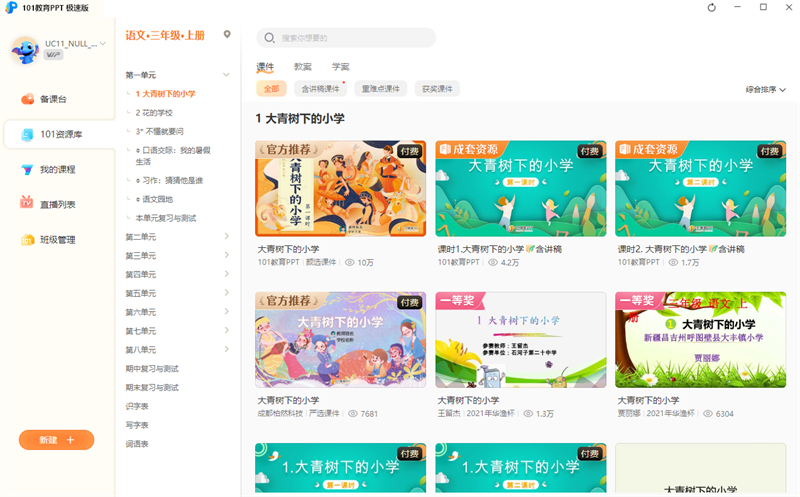Open the 1.大青树下的小学 第二课时 thumbnail

tap(521, 468)
